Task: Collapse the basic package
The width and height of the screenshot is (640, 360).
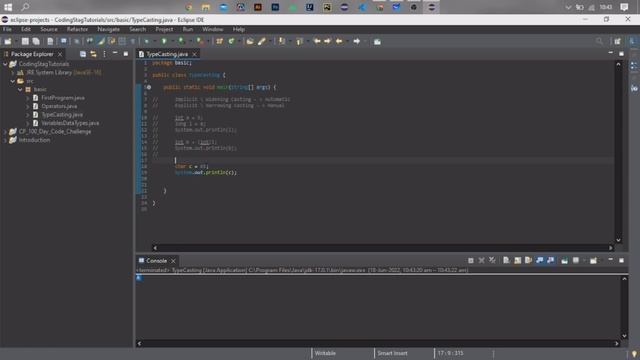Action: pos(20,89)
